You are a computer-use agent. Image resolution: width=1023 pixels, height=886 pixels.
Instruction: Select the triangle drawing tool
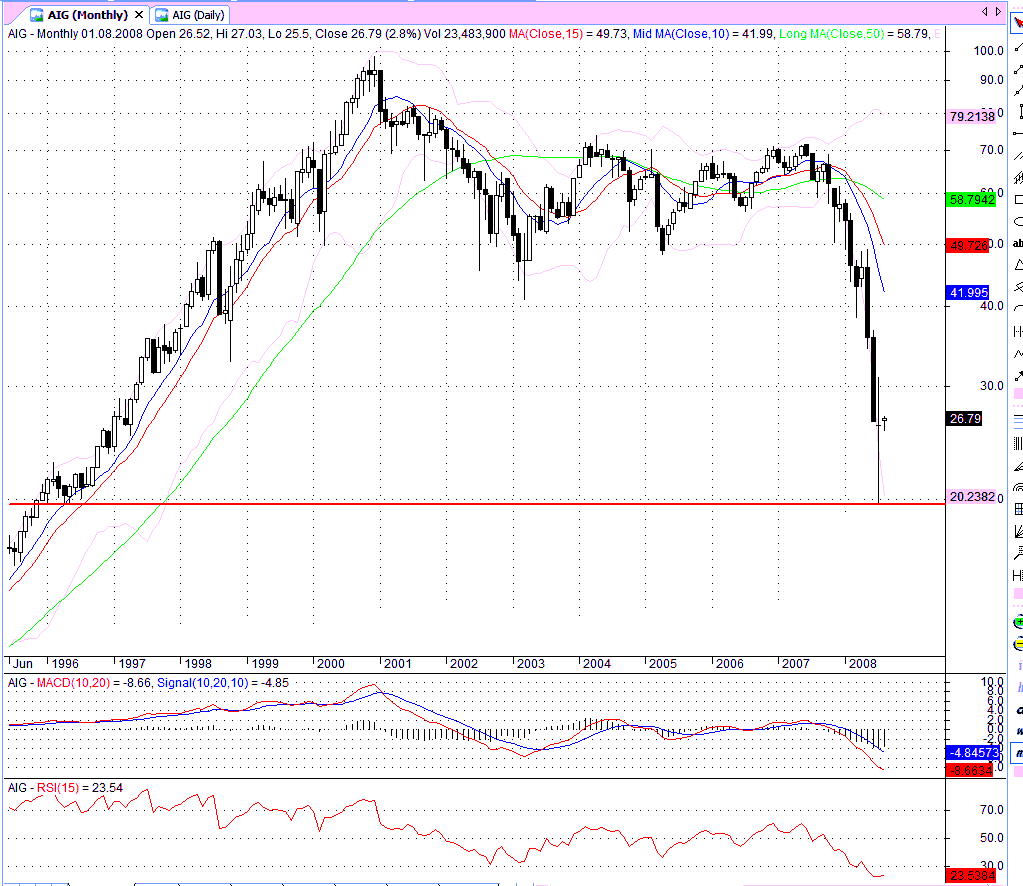[1018, 265]
